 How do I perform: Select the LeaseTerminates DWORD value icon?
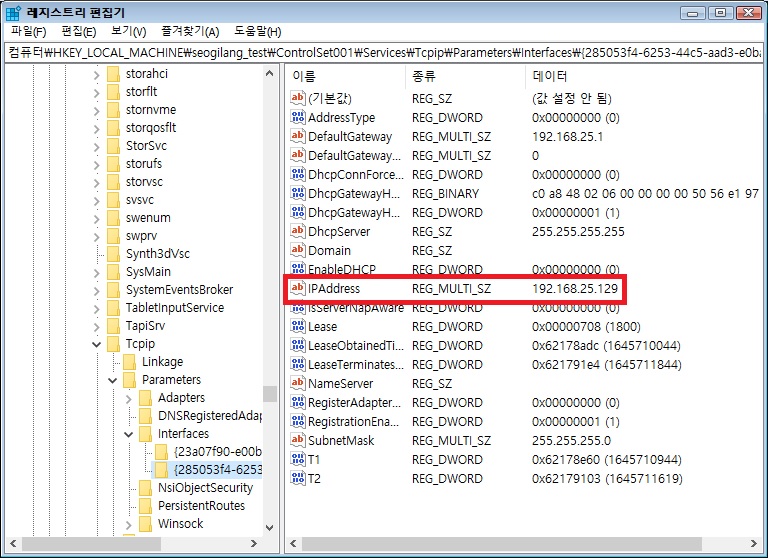297,364
